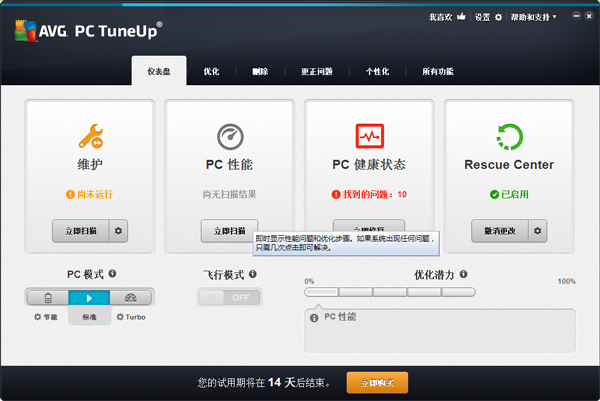Click the PC 健康状态 title

(369, 165)
